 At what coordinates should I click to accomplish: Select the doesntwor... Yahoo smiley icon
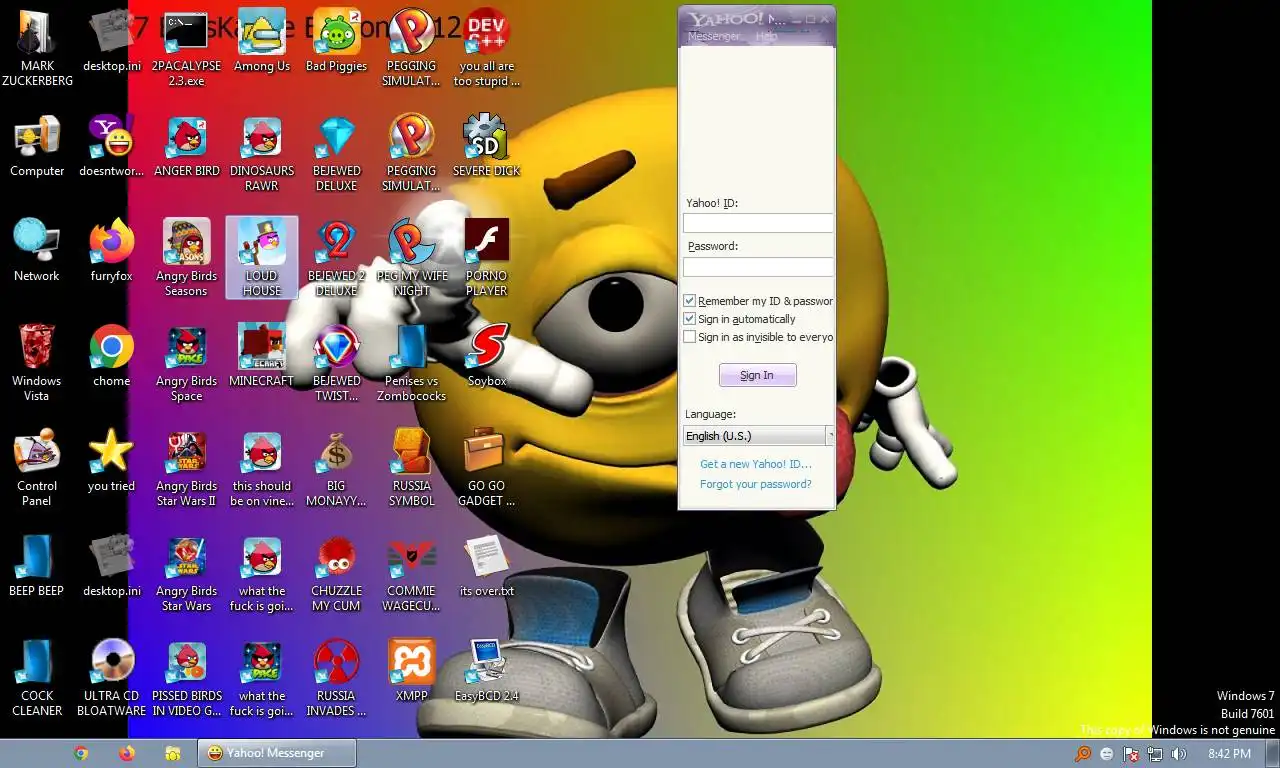tap(111, 146)
